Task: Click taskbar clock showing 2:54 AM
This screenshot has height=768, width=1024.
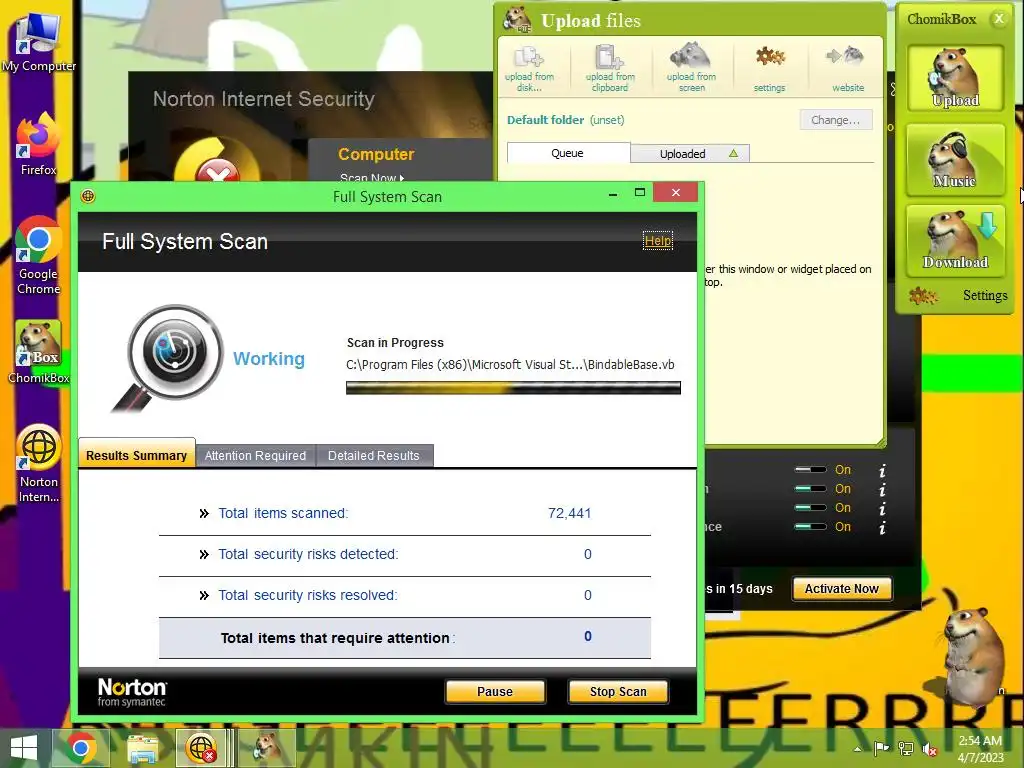Action: pos(980,749)
